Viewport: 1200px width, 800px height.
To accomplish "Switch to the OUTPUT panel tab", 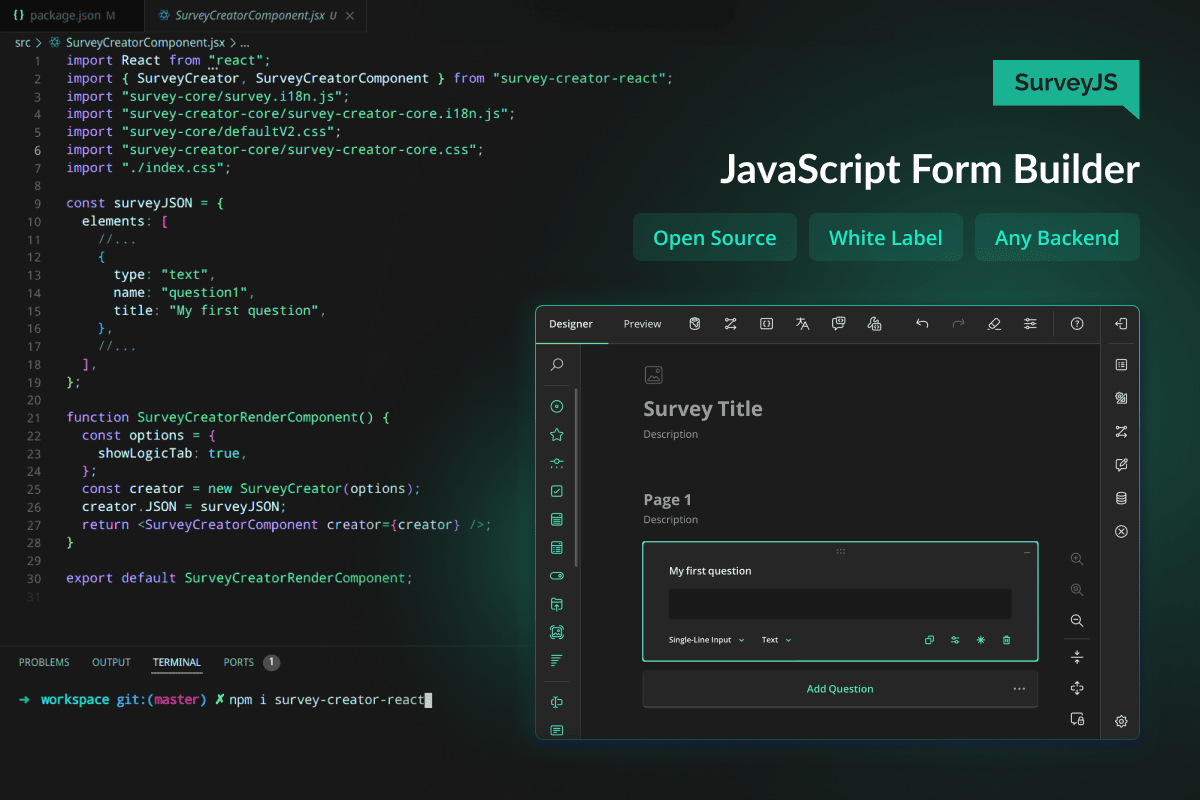I will (111, 662).
